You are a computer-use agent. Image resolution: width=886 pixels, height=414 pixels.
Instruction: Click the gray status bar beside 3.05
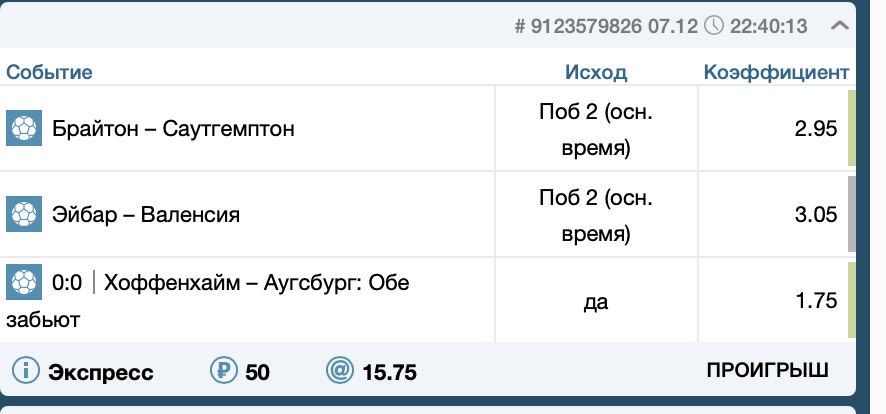(x=851, y=213)
